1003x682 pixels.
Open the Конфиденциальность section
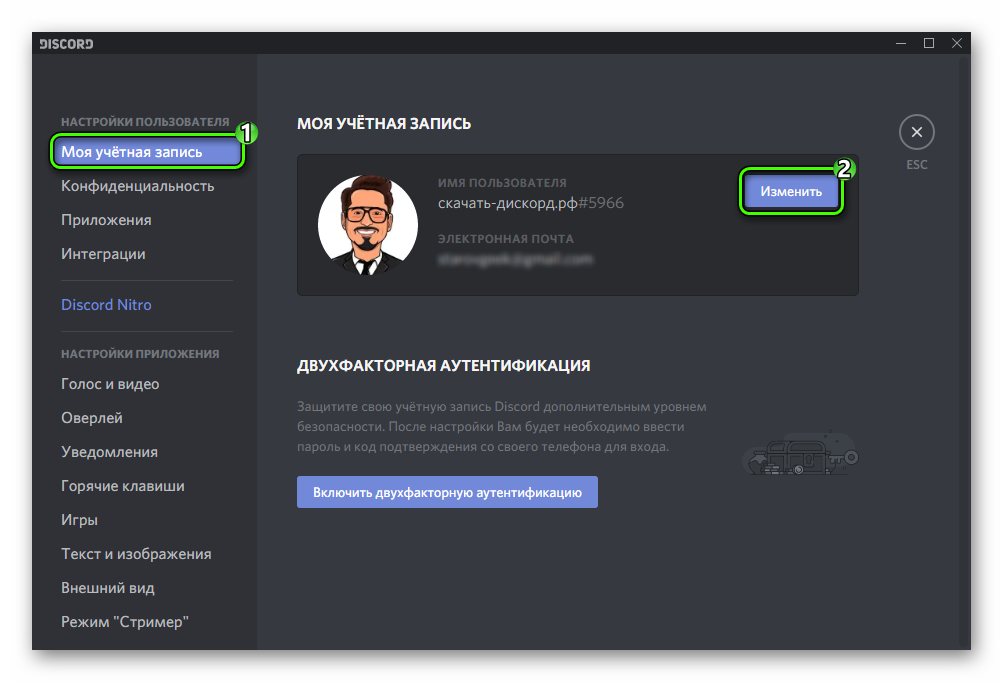(x=137, y=186)
